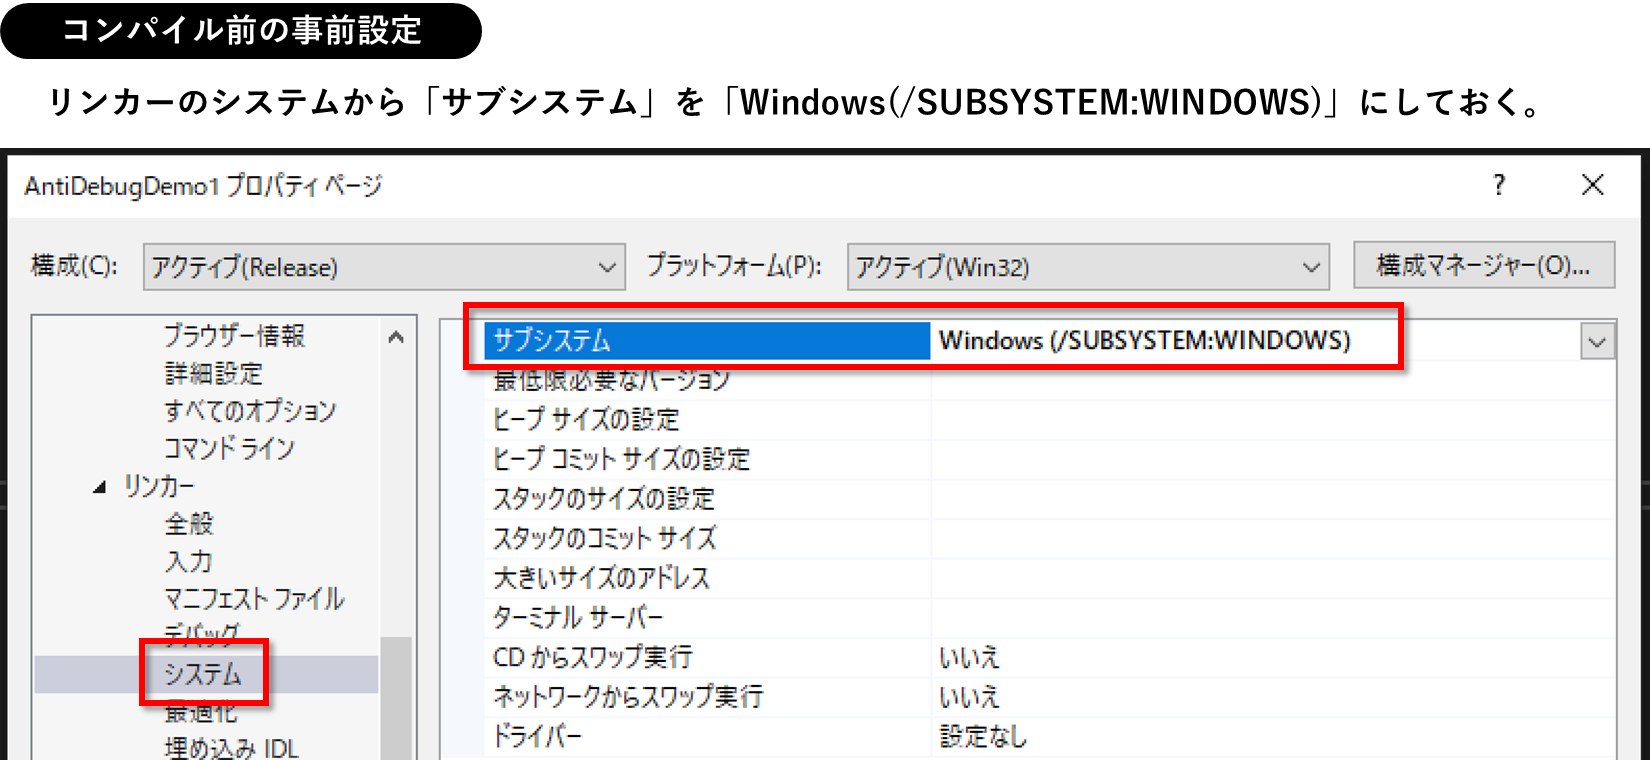Viewport: 1650px width, 760px height.
Task: Collapse the リンカー tree node
Action: coord(99,487)
